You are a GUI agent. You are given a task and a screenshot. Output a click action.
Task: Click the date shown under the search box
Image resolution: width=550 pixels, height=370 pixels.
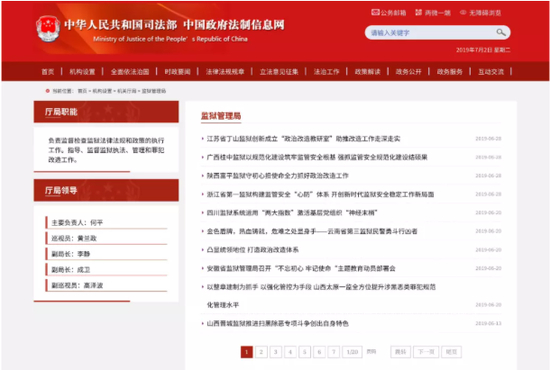(483, 50)
